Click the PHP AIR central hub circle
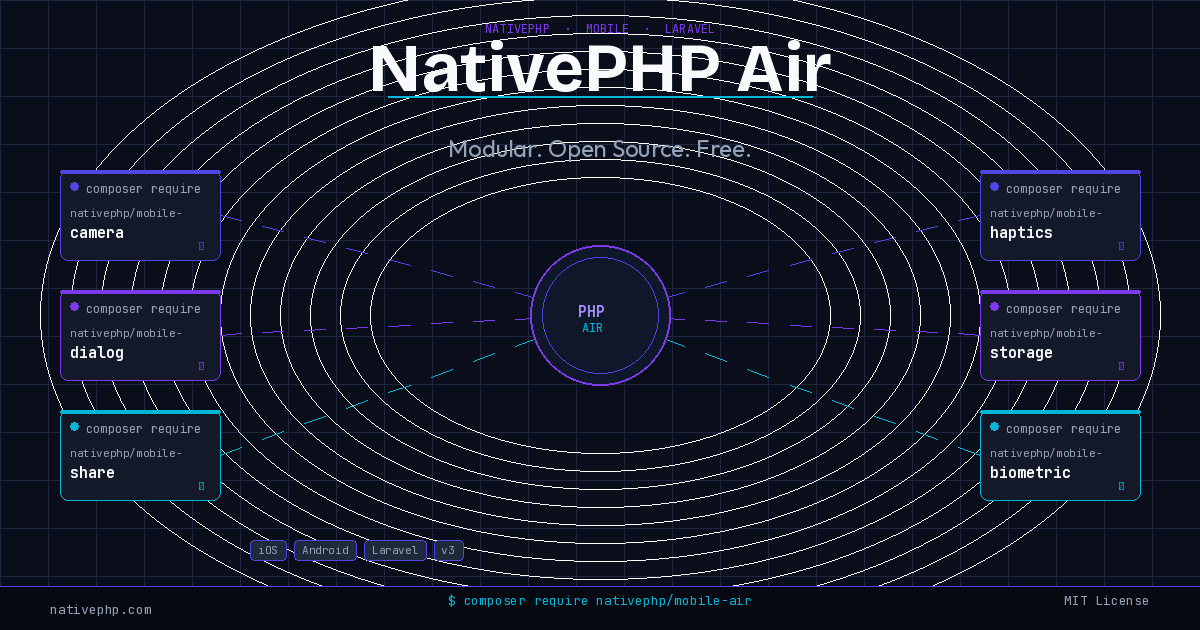Viewport: 1200px width, 630px height. tap(600, 316)
